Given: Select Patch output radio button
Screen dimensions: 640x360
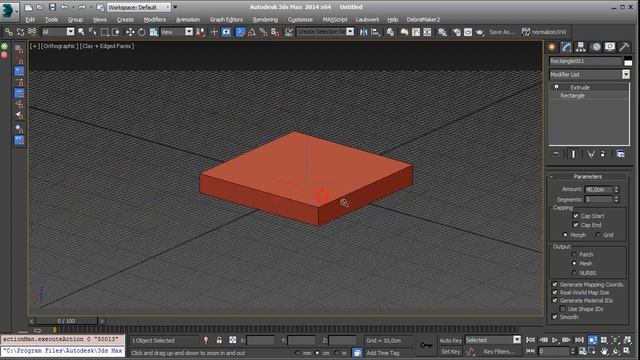Looking at the screenshot, I should (x=574, y=254).
